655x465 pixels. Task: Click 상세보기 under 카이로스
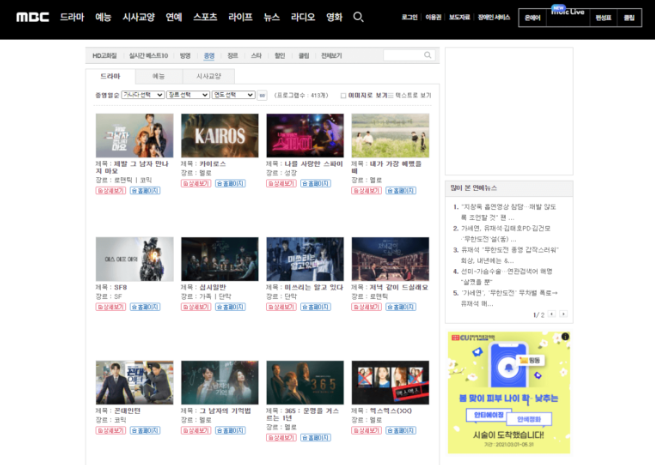[x=196, y=183]
